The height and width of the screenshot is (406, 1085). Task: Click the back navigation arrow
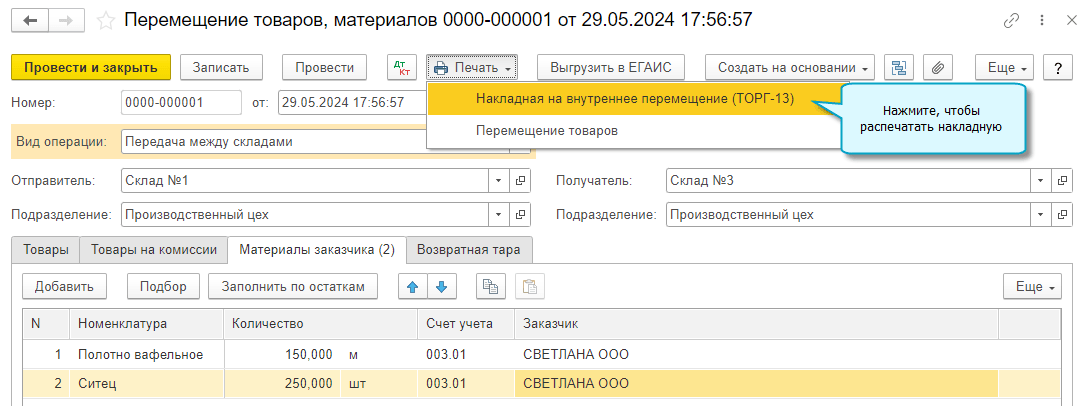click(31, 20)
